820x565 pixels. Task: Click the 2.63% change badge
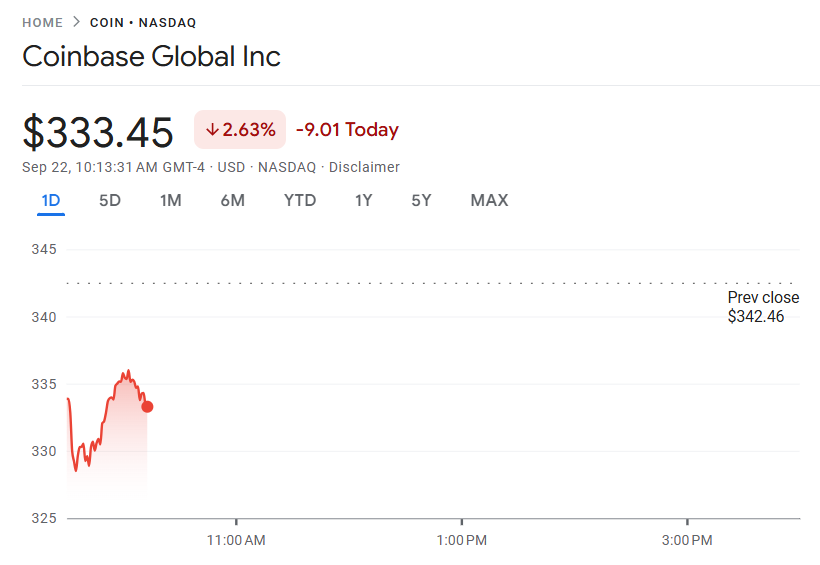[240, 130]
